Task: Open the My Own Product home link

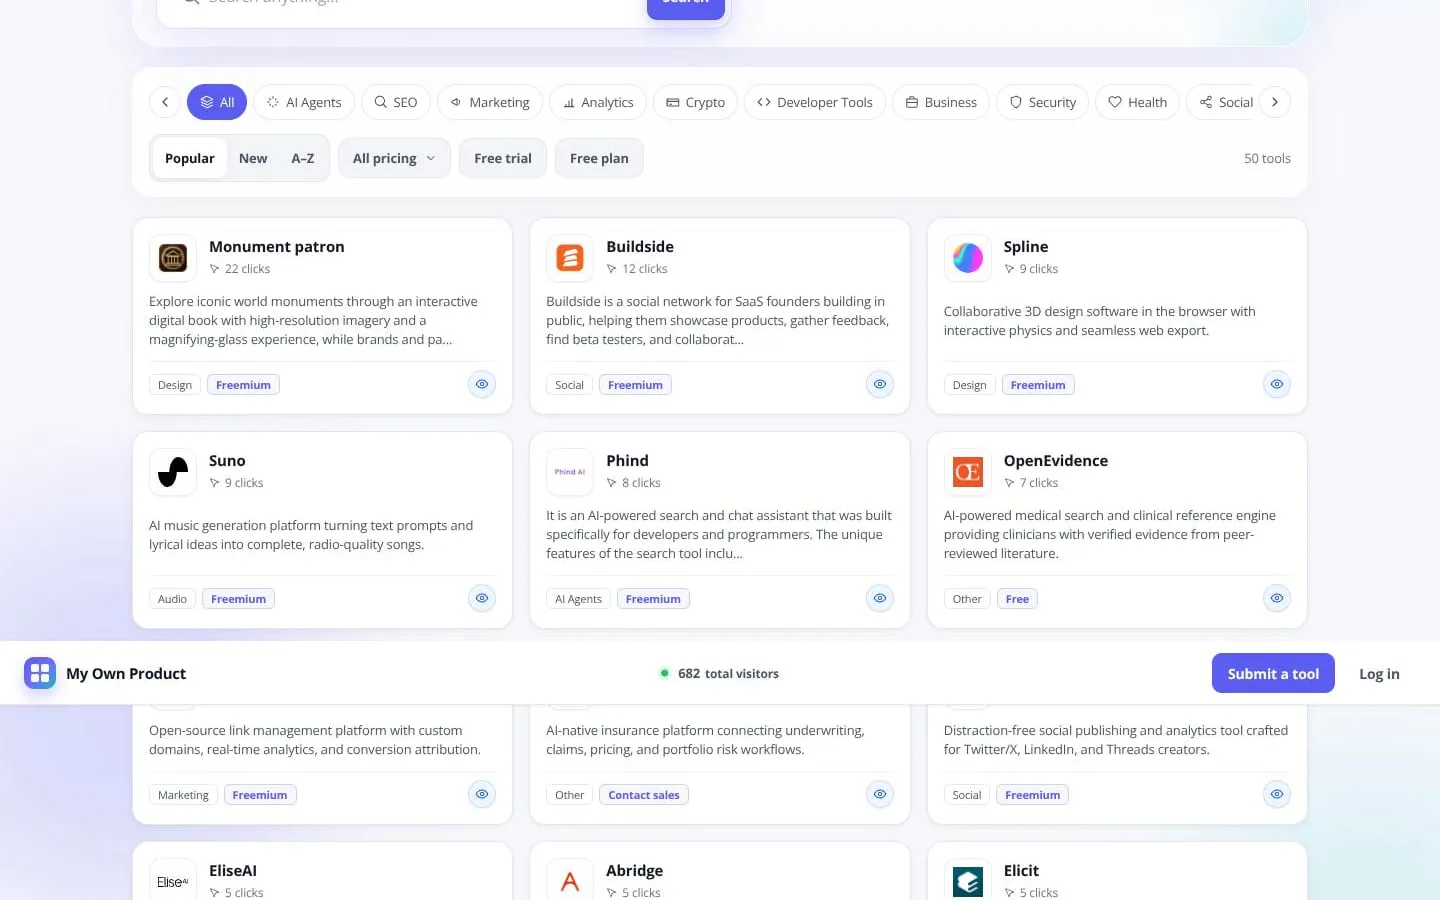Action: coord(105,673)
